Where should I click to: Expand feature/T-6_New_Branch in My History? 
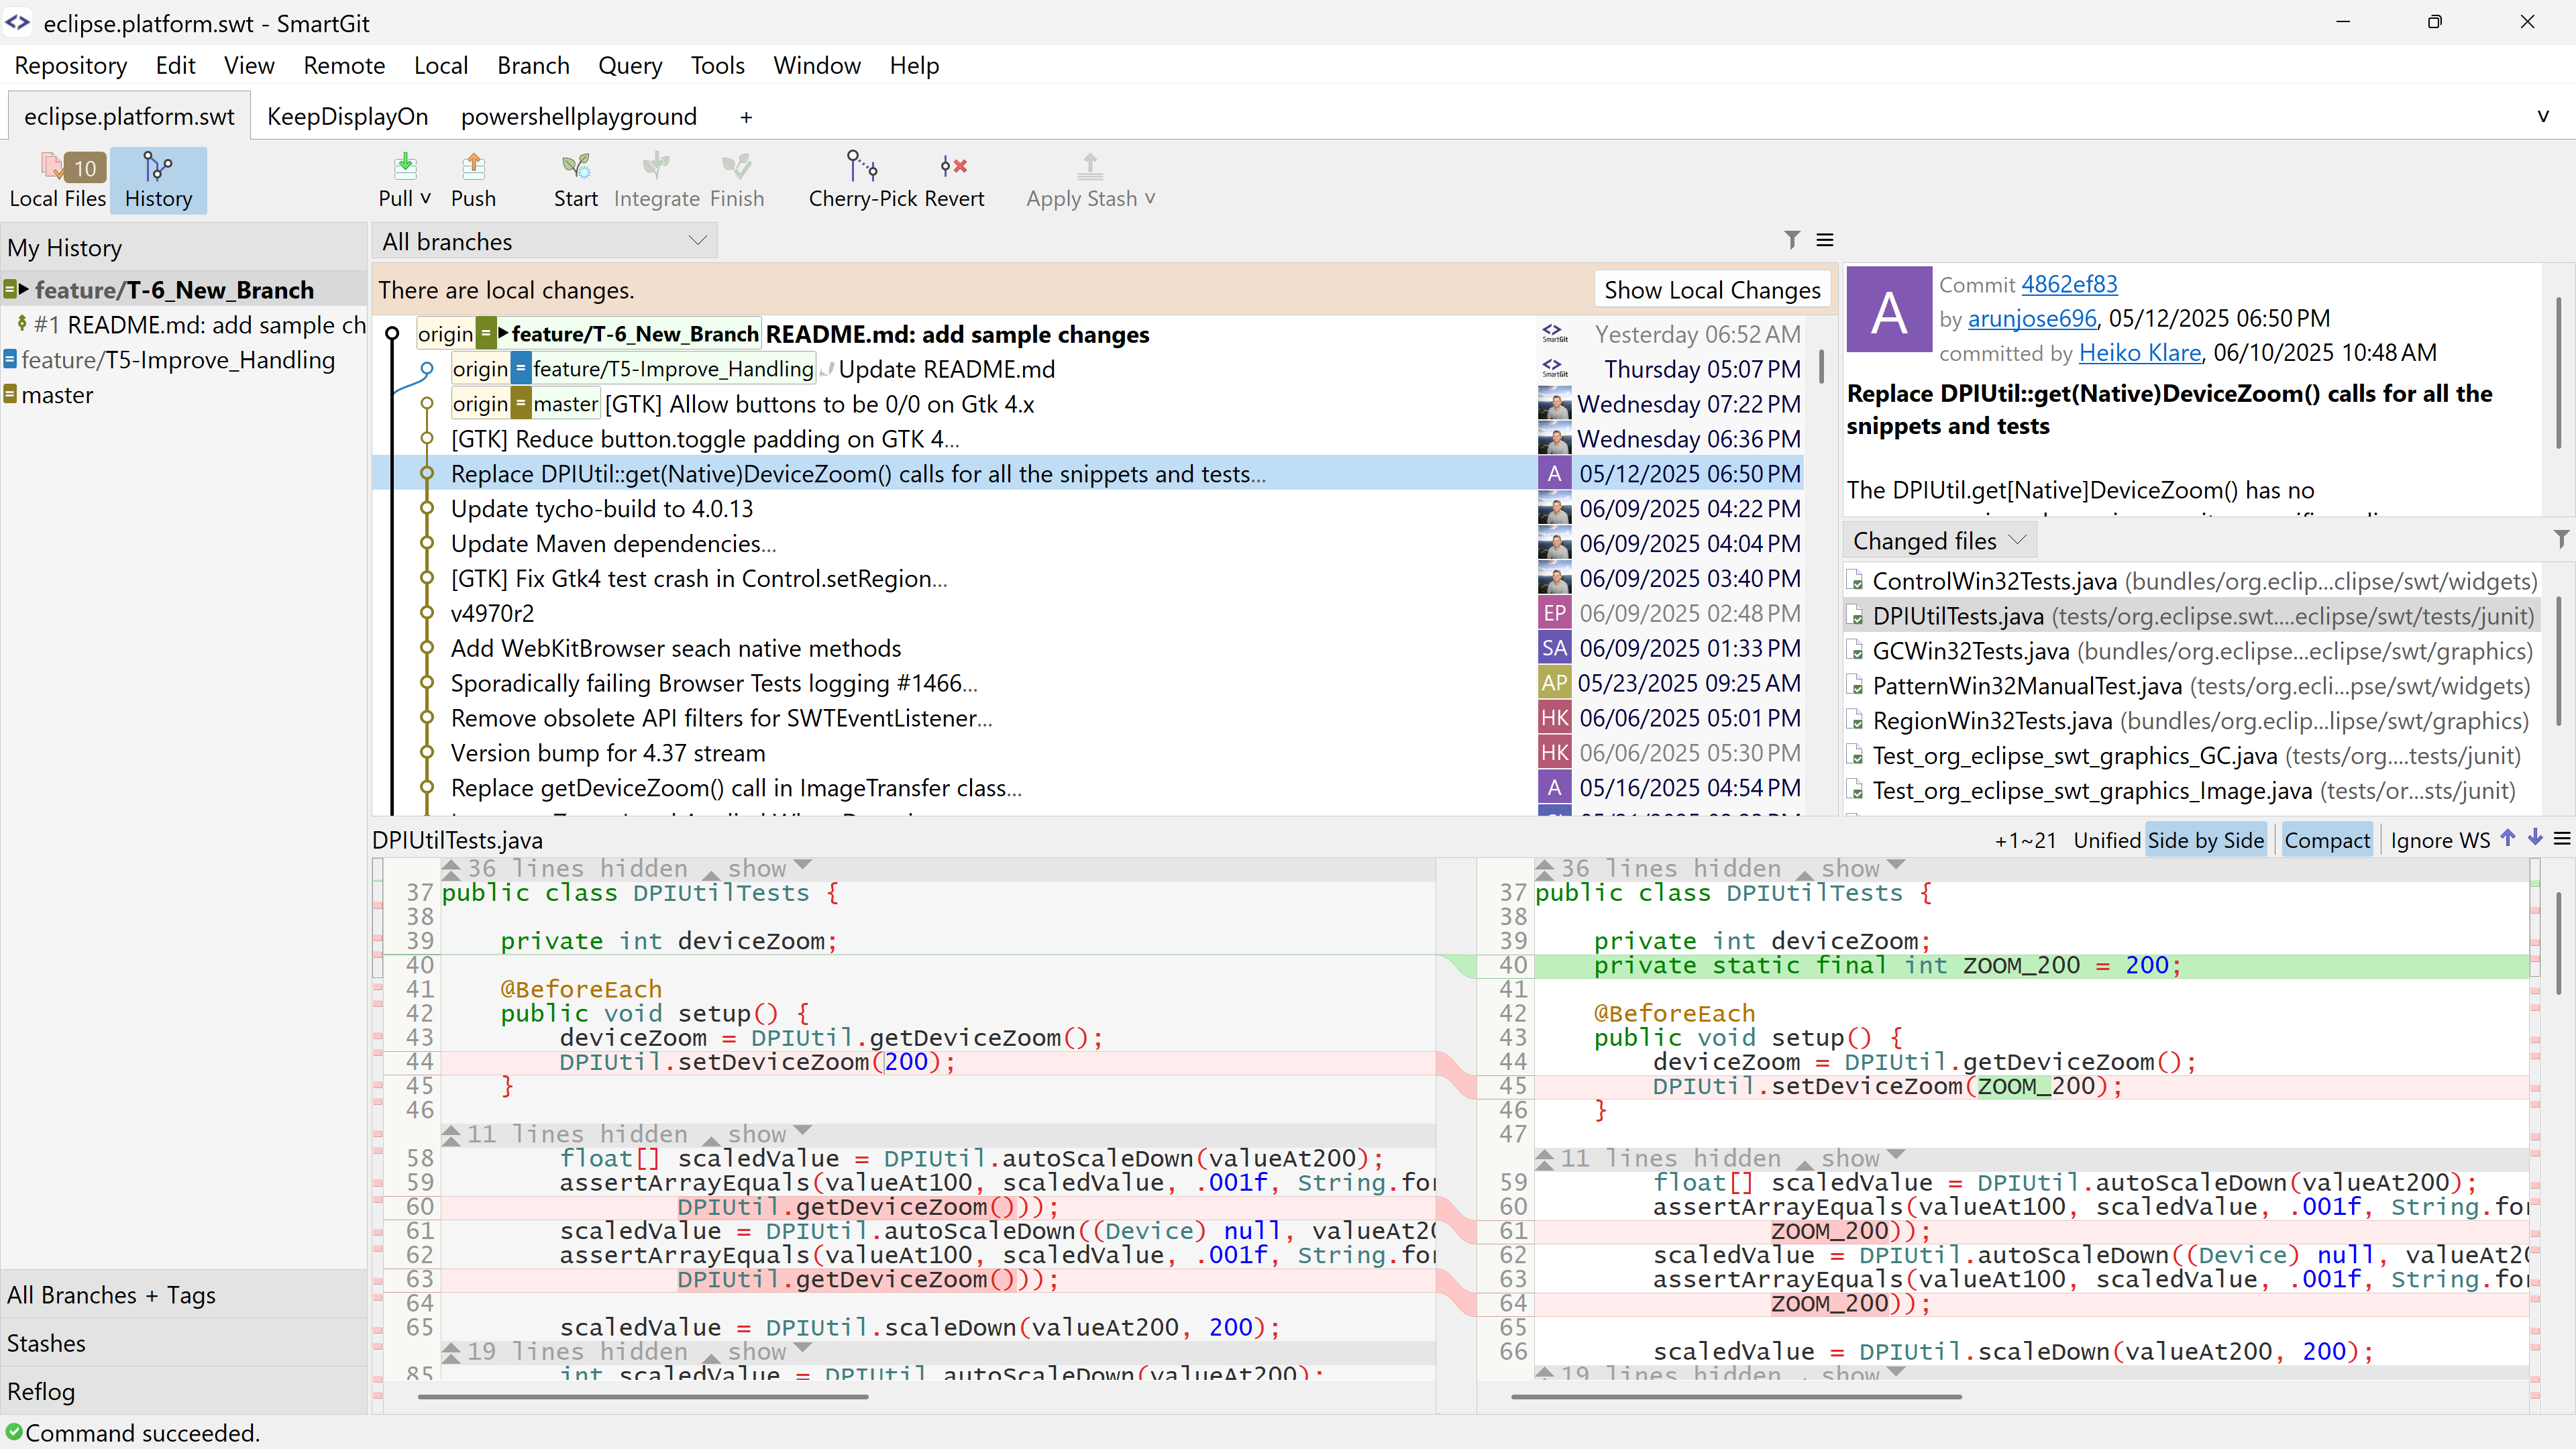[23, 290]
